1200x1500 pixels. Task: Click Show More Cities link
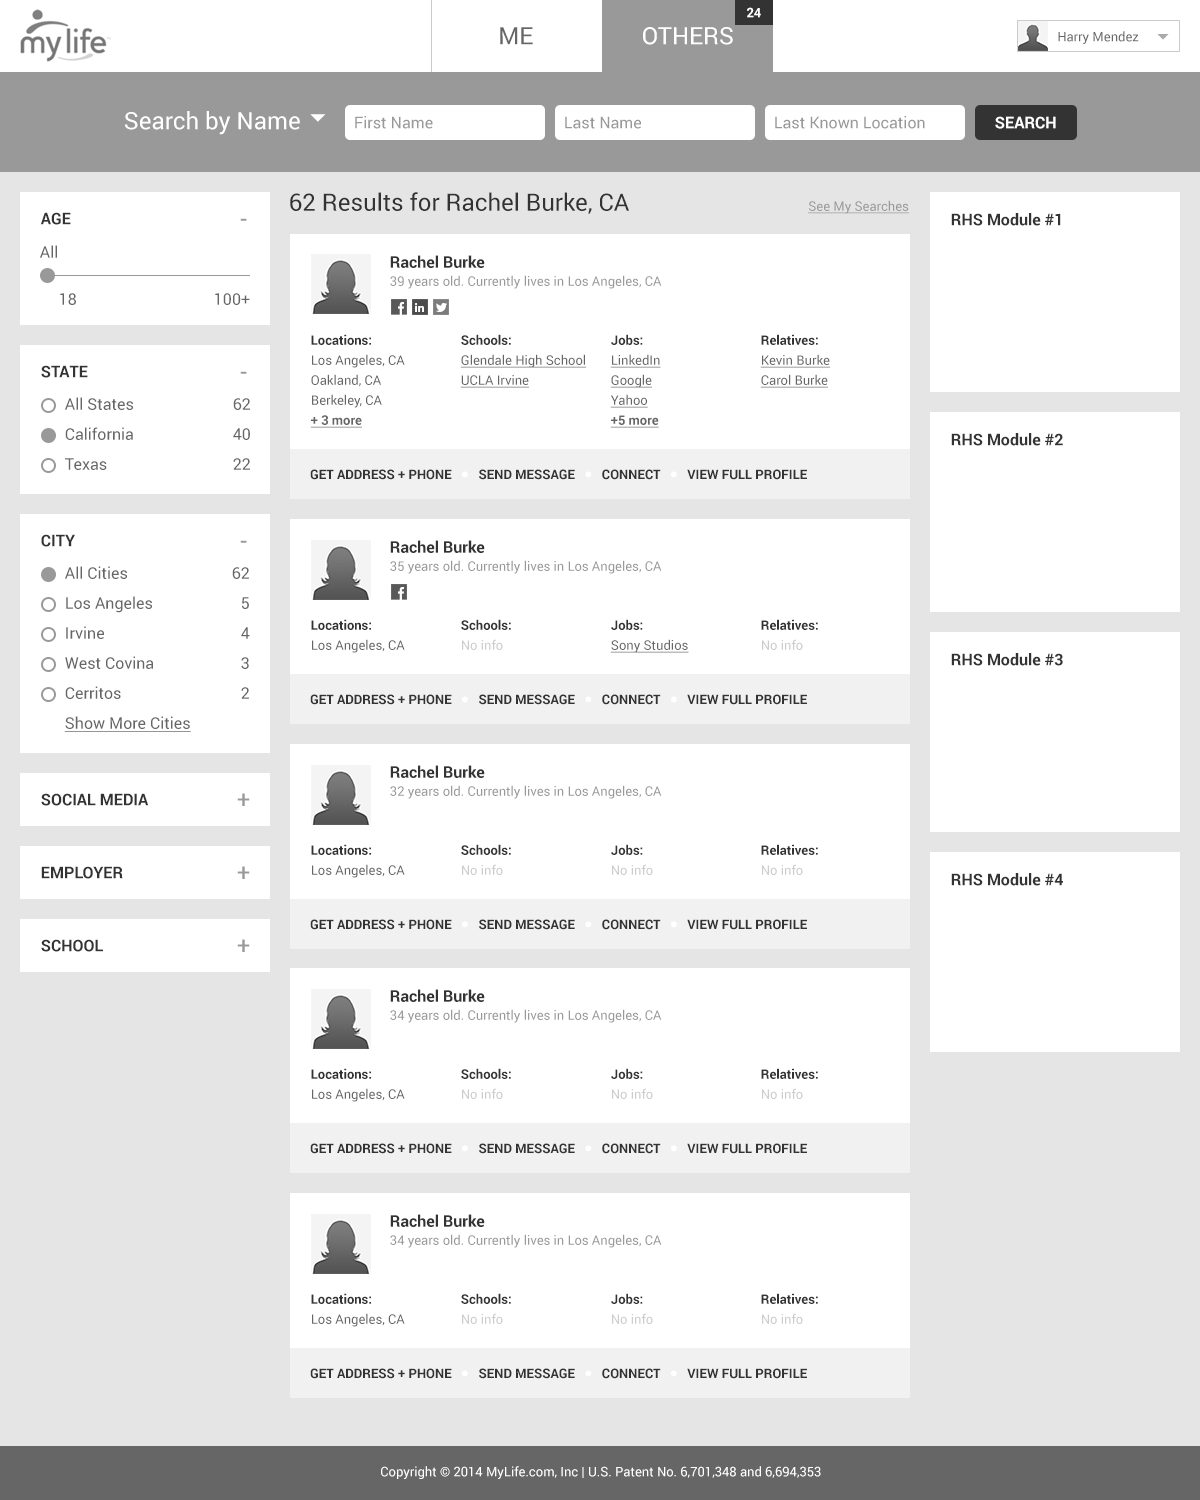point(127,723)
